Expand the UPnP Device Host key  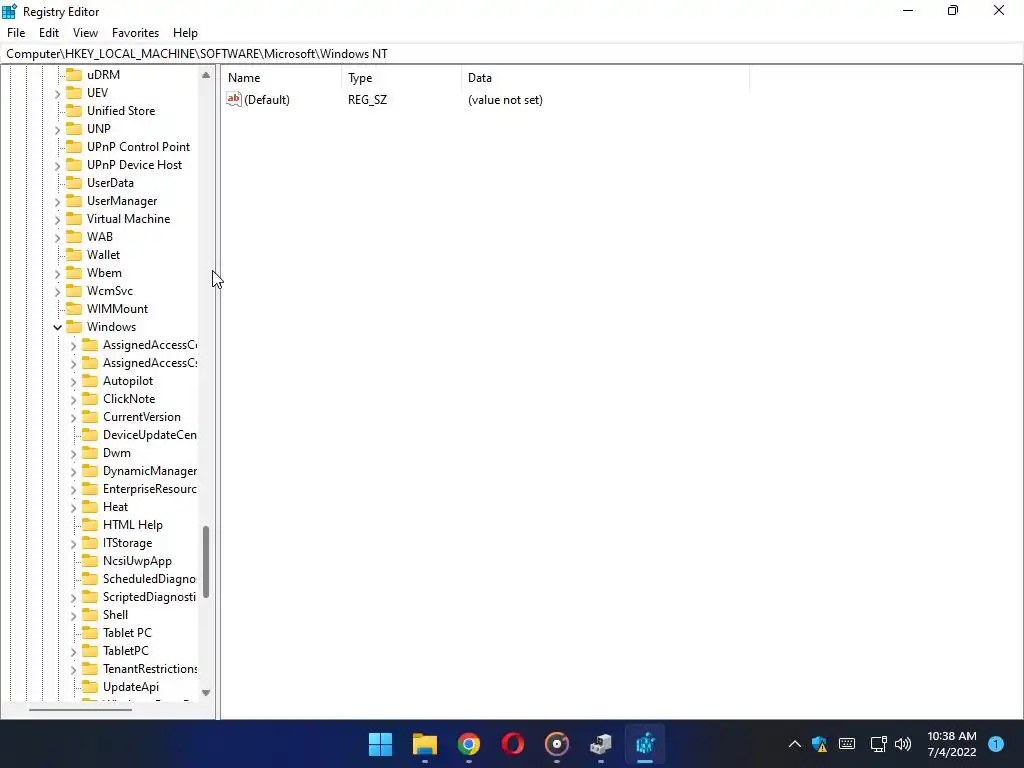pos(57,165)
